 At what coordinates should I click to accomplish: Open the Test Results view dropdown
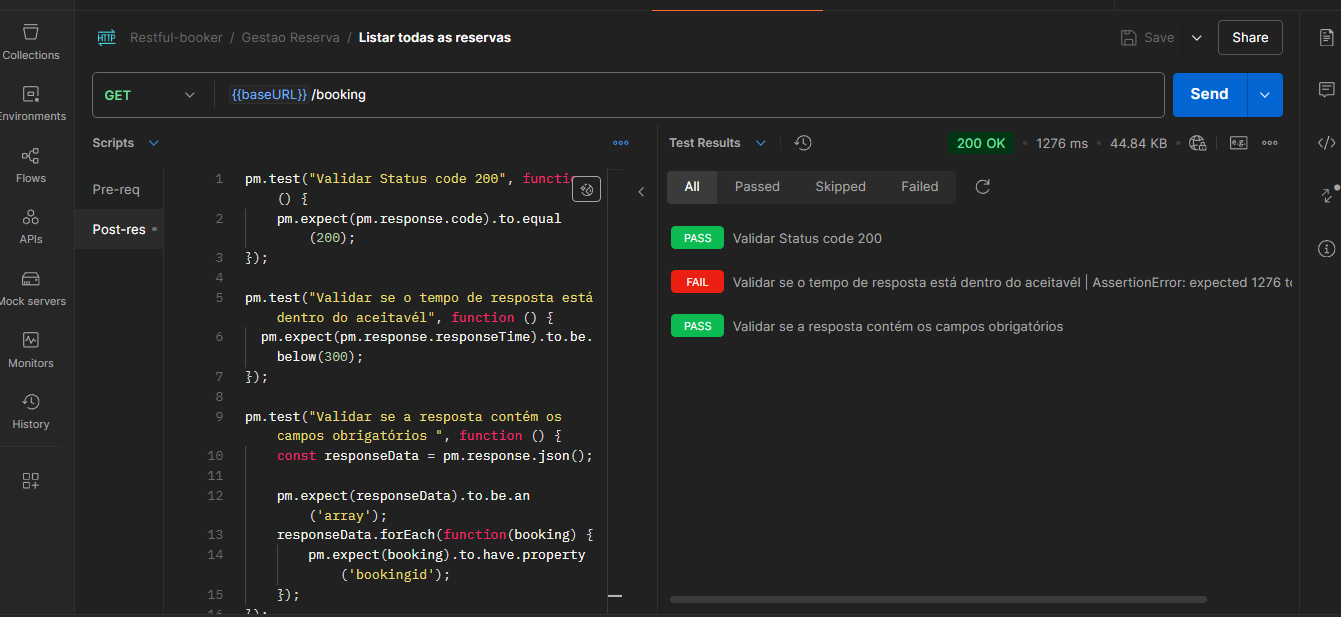point(760,143)
